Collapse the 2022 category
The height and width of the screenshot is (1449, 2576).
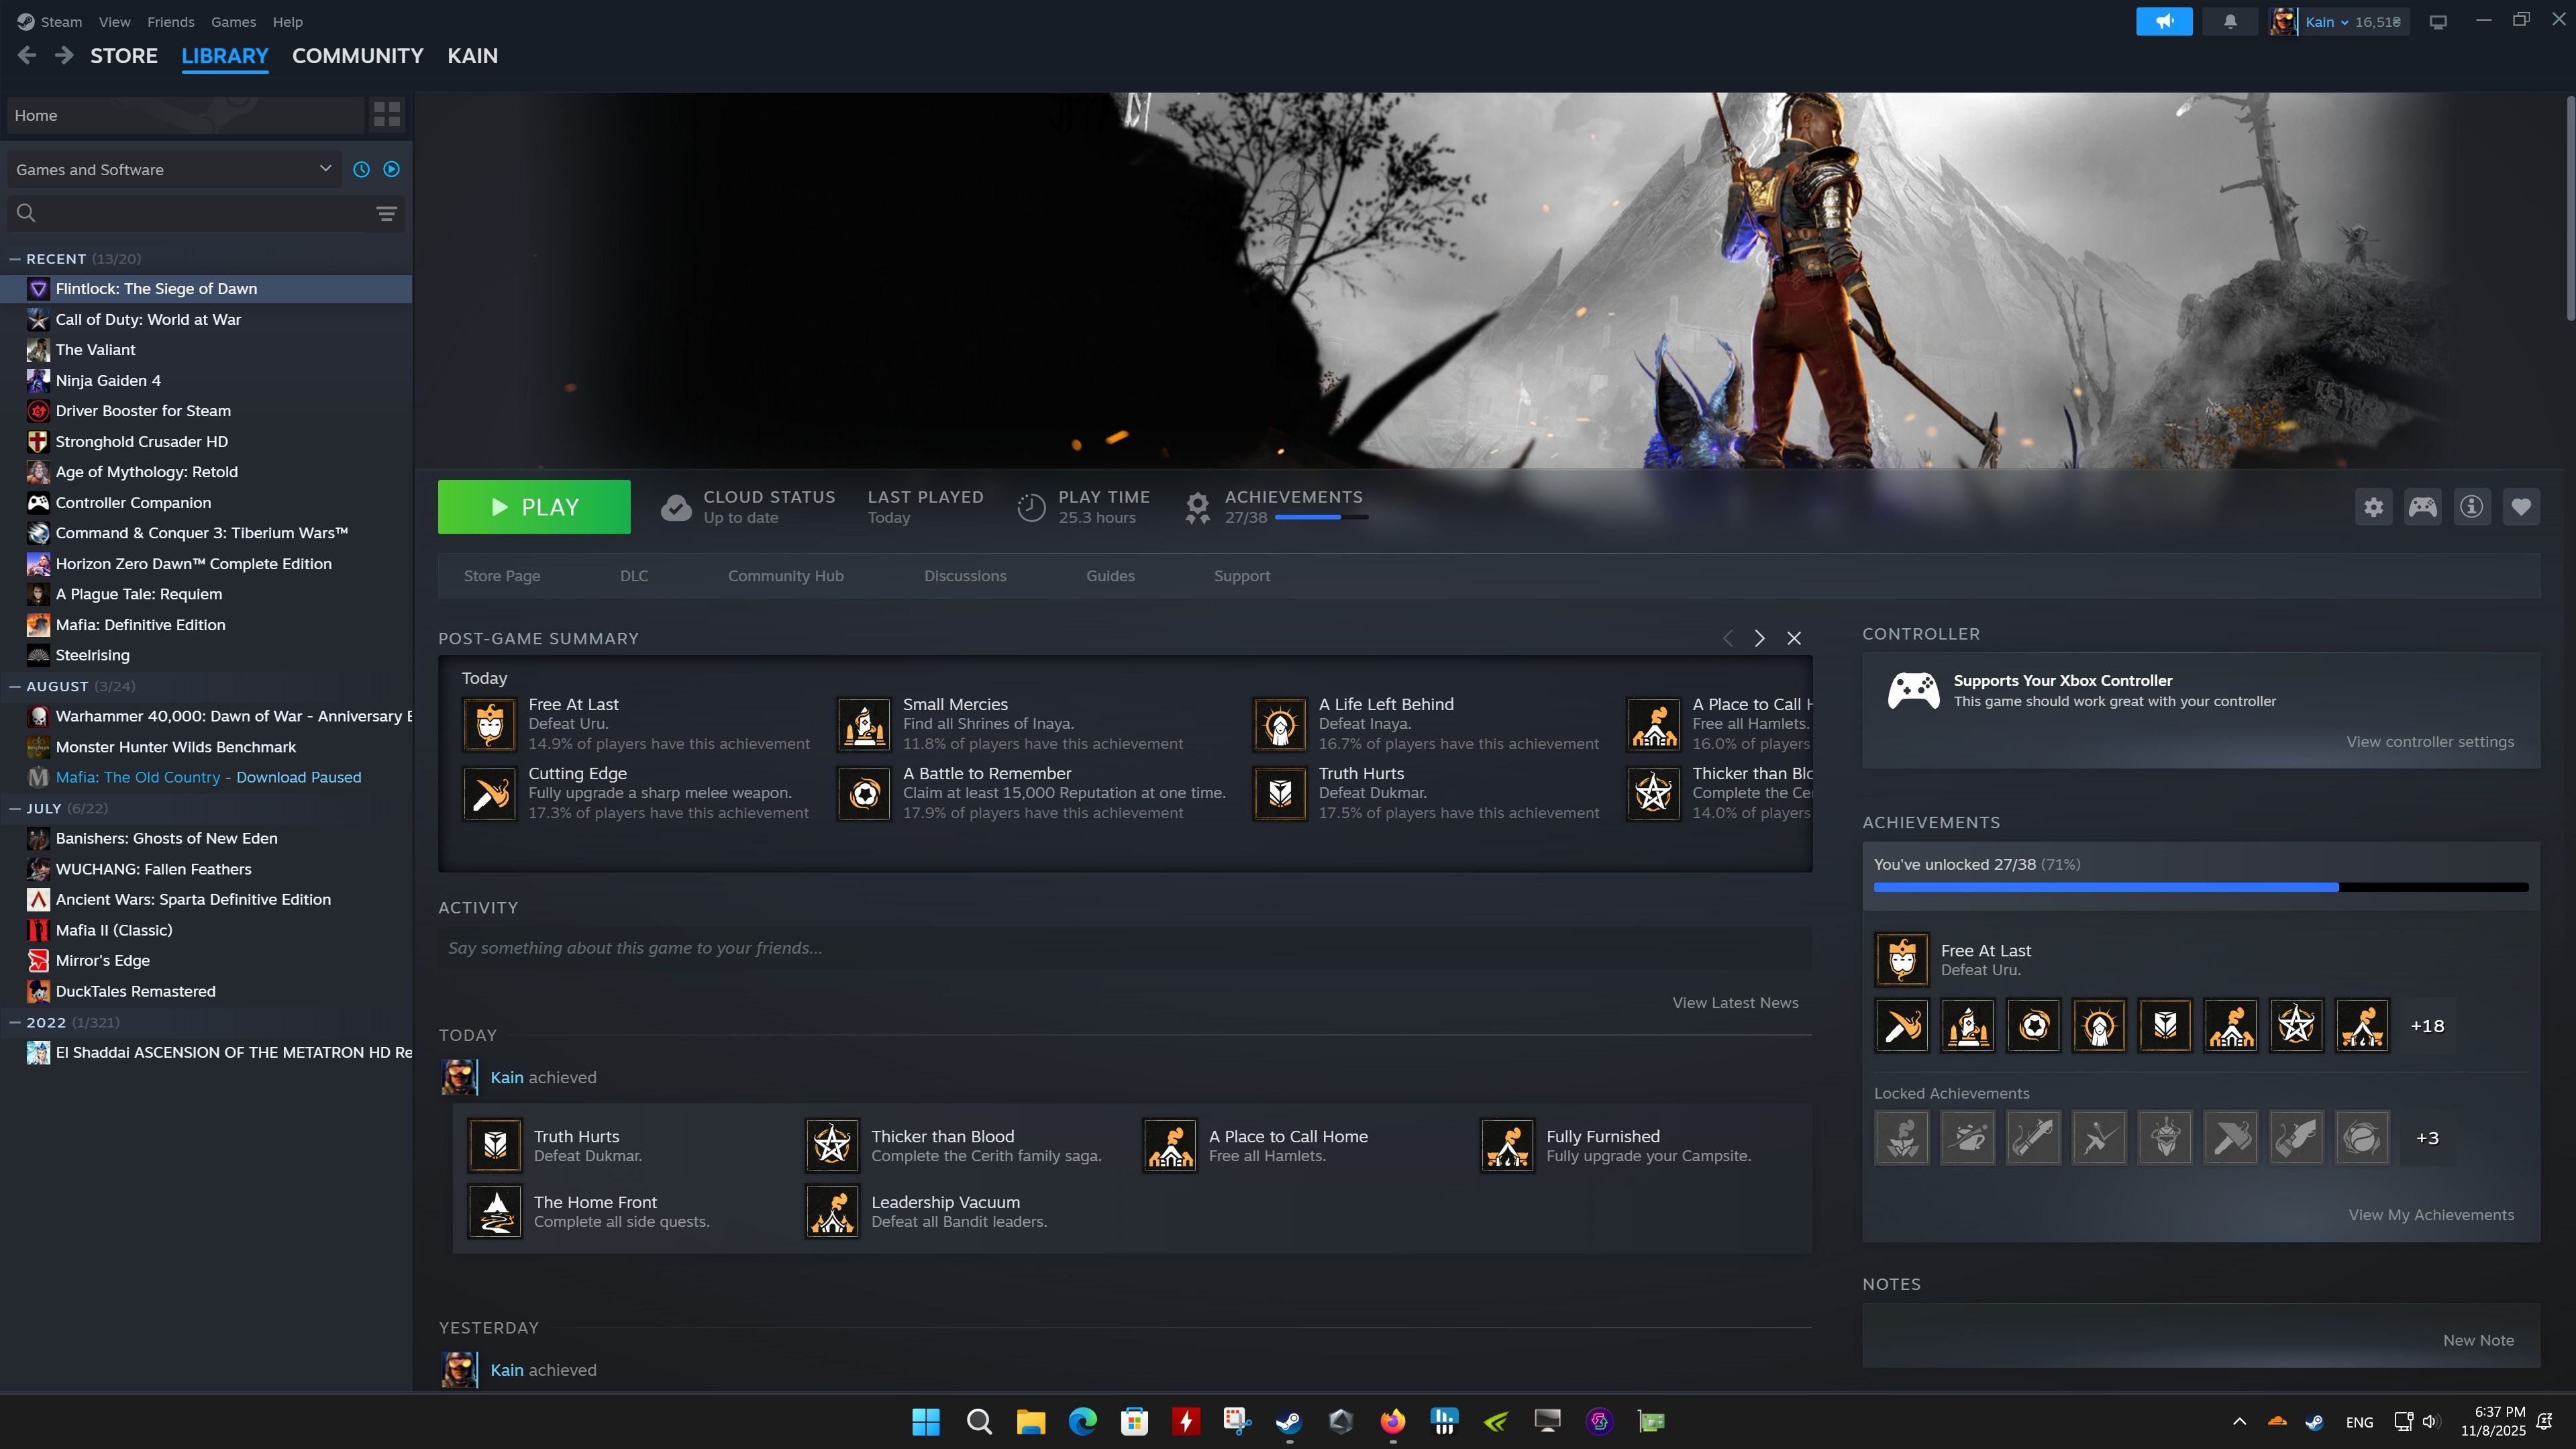15,1023
